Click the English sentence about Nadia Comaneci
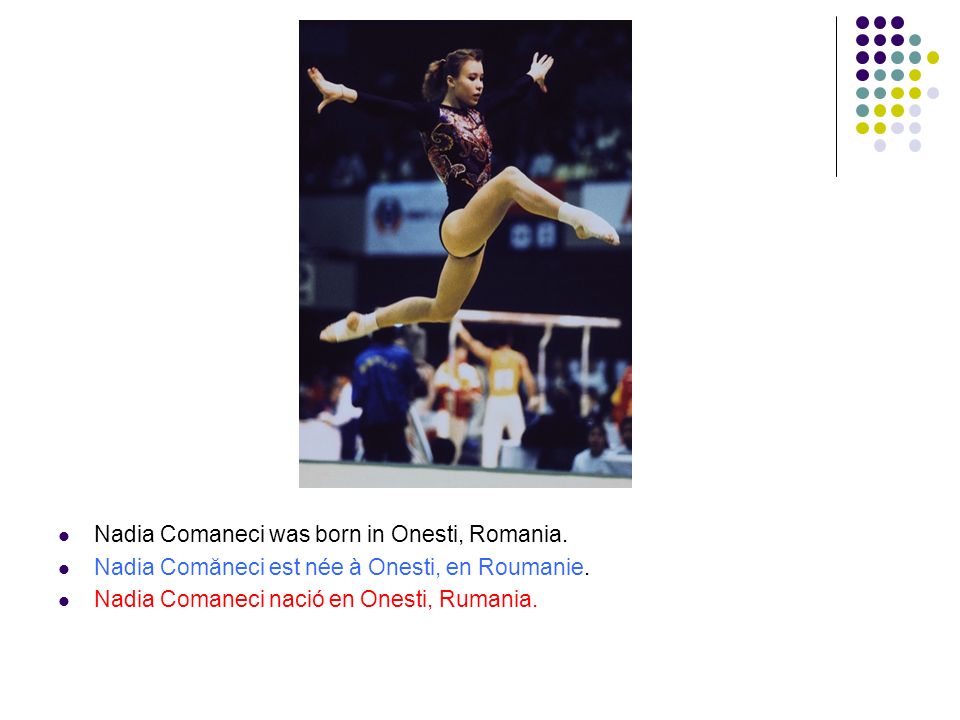Image resolution: width=960 pixels, height=720 pixels. 331,534
